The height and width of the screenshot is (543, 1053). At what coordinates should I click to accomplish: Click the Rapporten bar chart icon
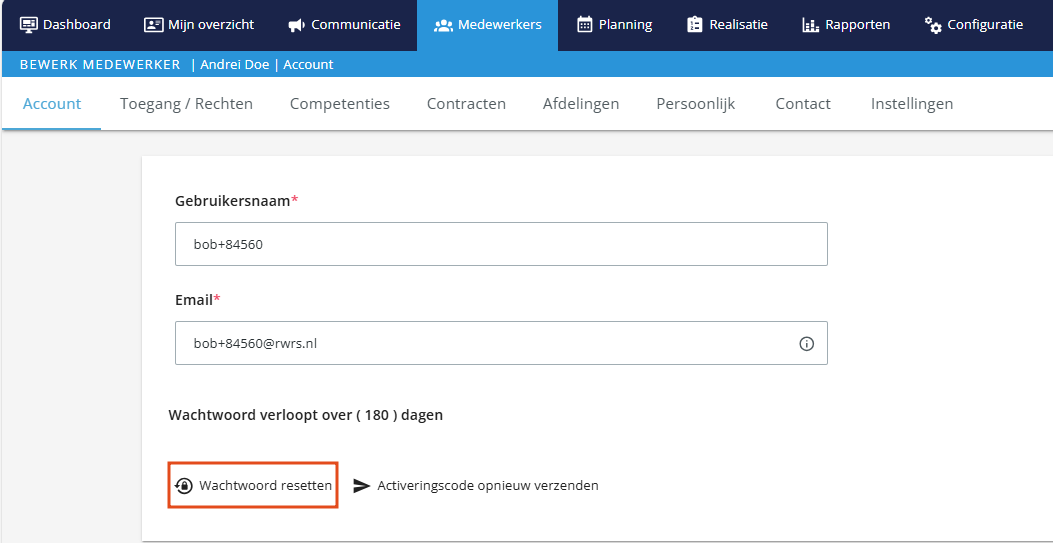[x=811, y=26]
